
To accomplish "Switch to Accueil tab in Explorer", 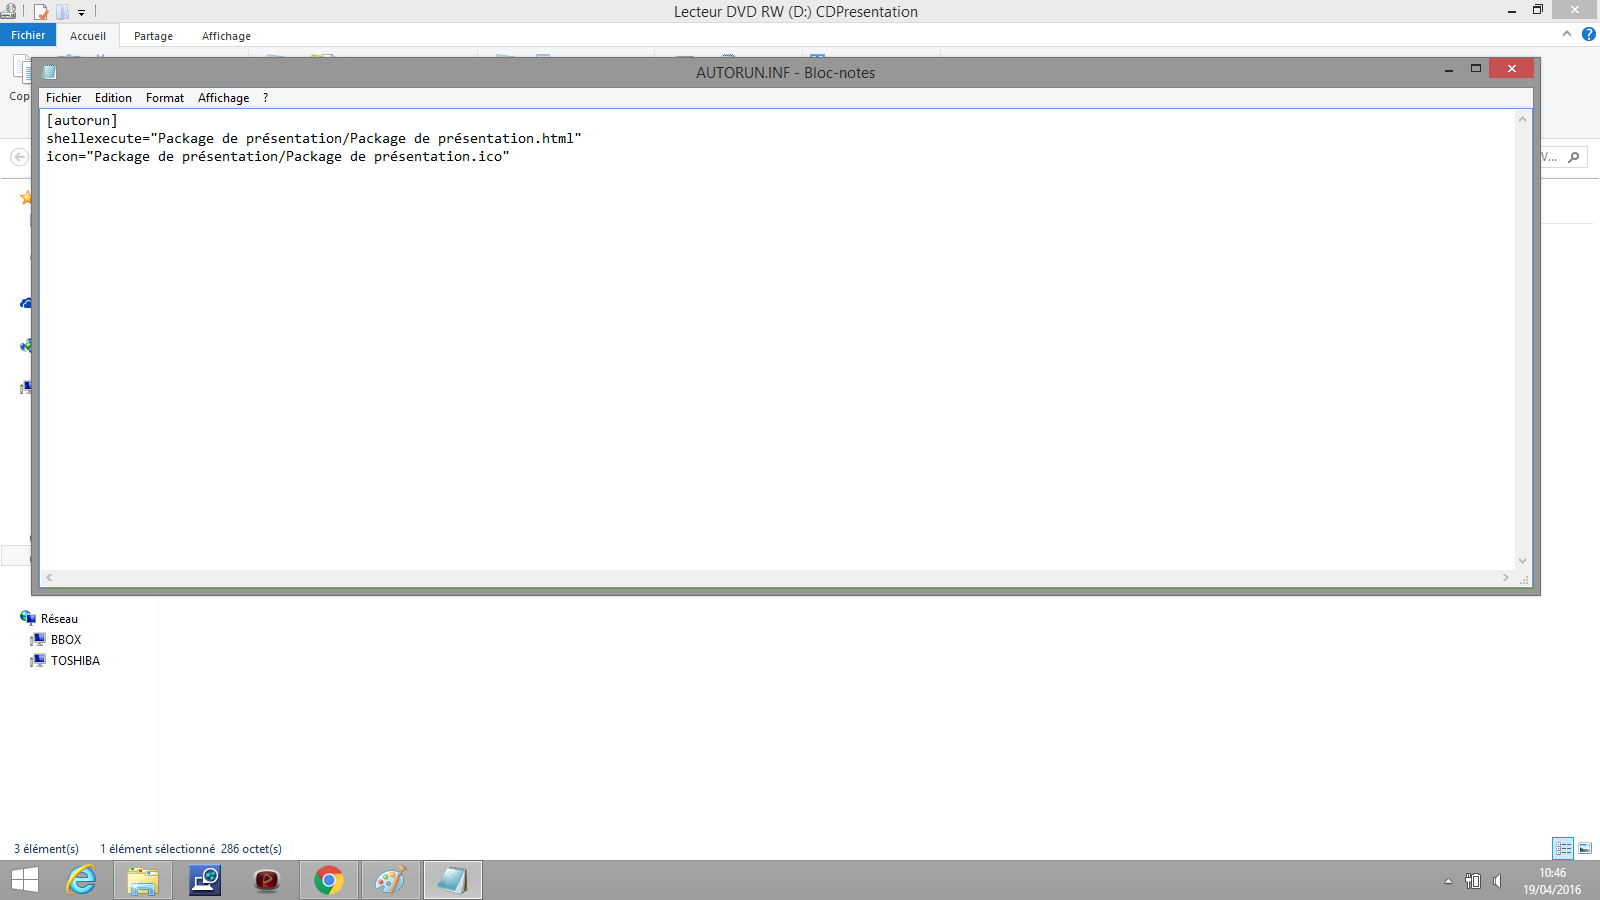I will [88, 36].
